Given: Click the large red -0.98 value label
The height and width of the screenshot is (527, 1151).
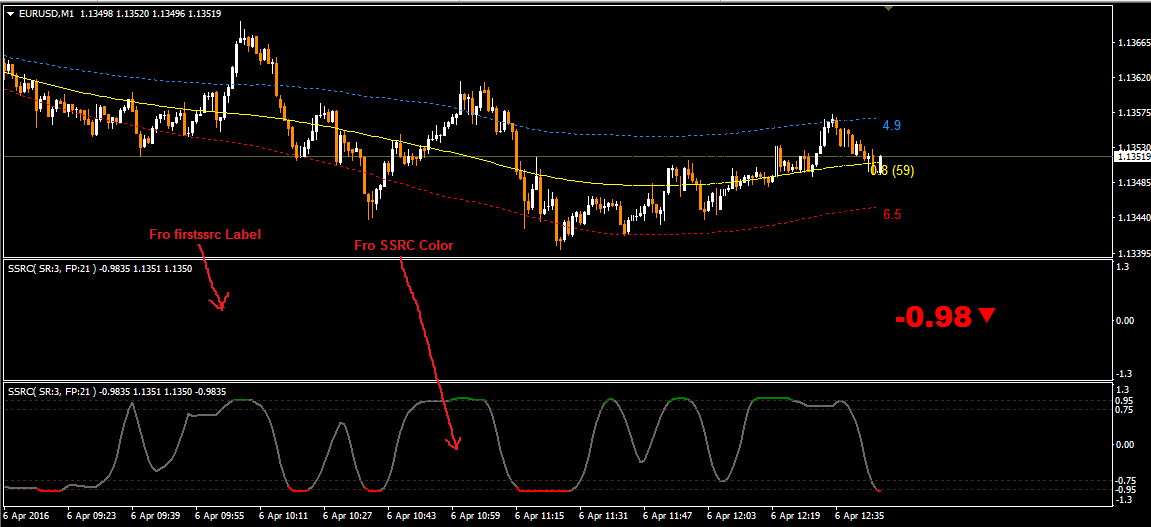Looking at the screenshot, I should (934, 317).
